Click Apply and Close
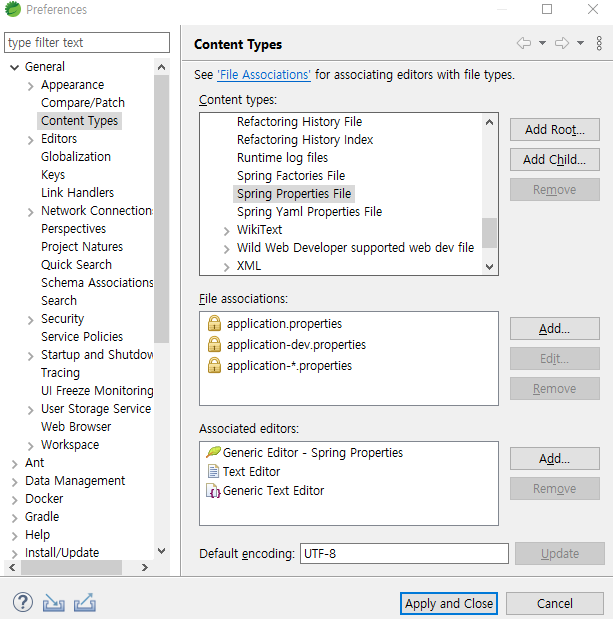Screen dimensions: 613x619 (x=449, y=603)
